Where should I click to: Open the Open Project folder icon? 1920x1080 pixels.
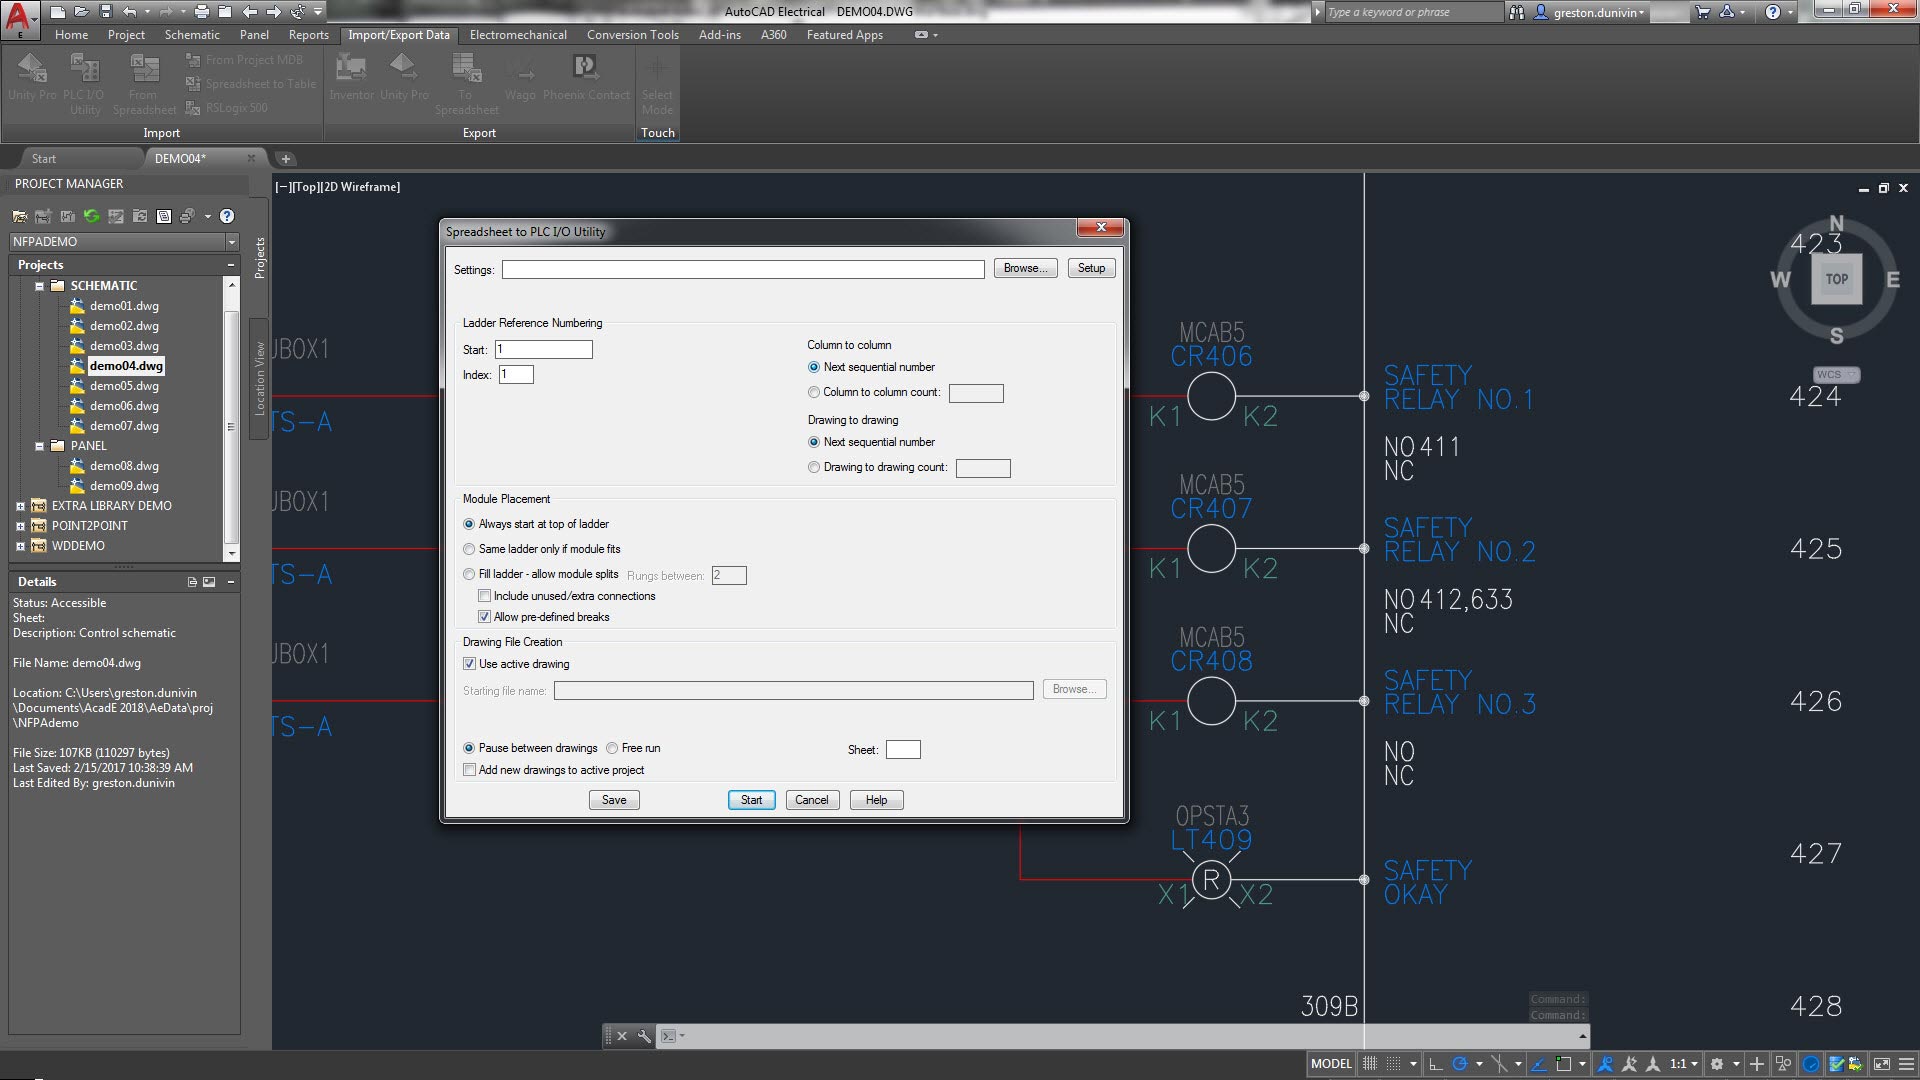point(19,216)
